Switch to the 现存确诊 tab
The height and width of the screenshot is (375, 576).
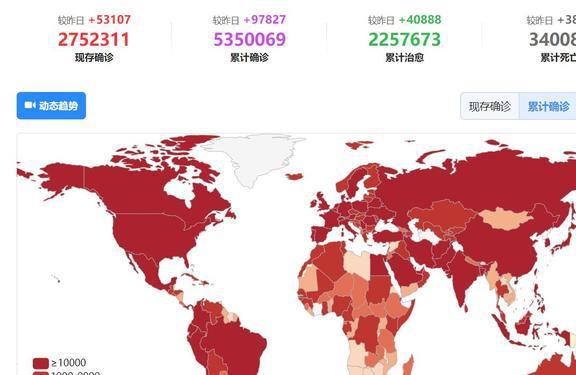click(490, 107)
